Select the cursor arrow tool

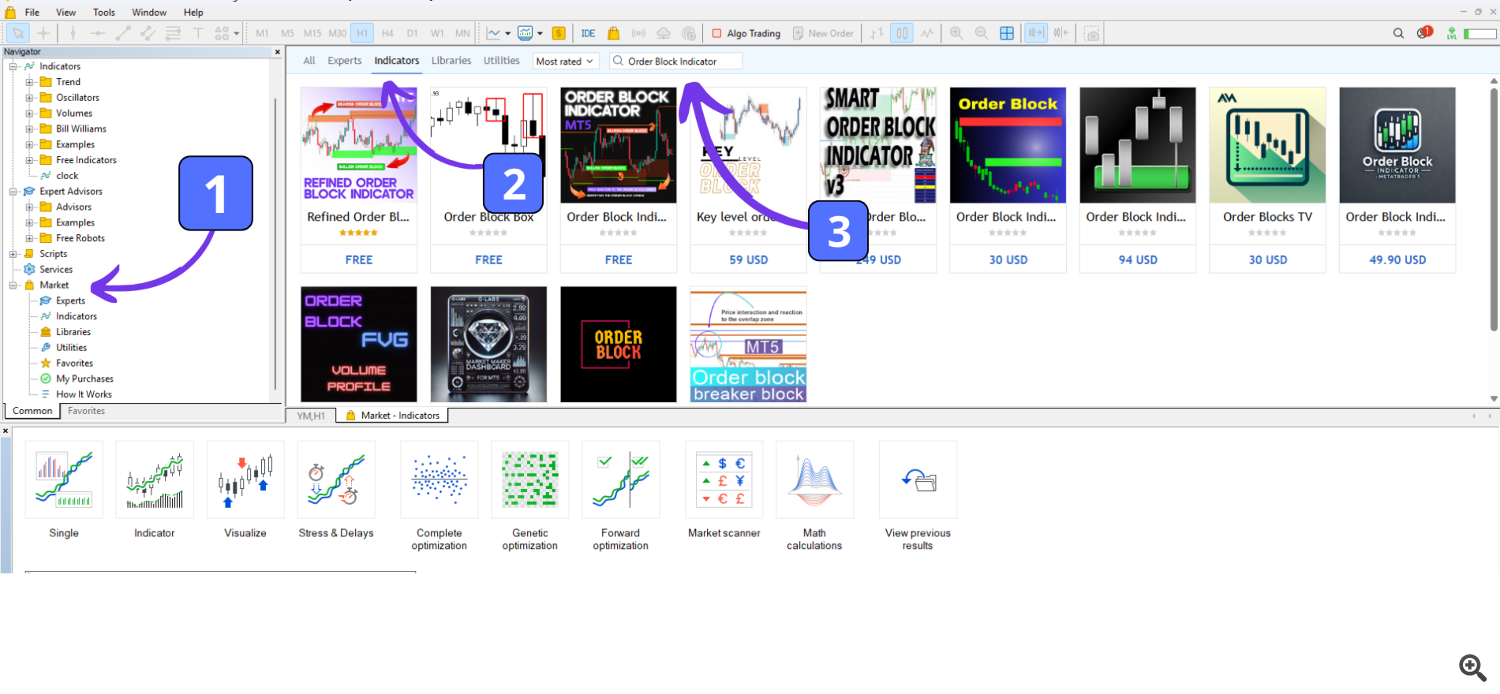(x=17, y=33)
